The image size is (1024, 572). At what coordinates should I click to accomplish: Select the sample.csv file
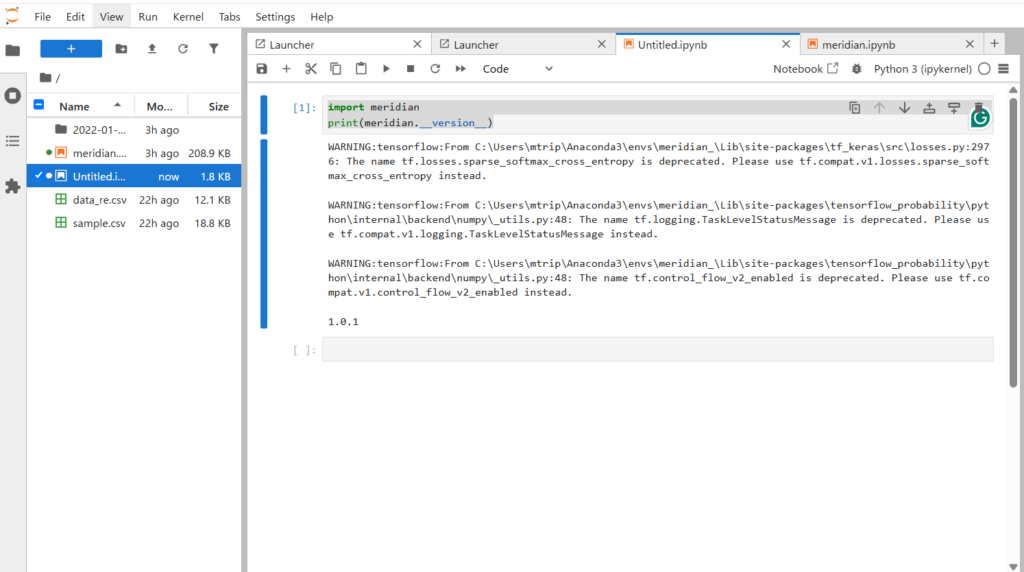click(134, 223)
